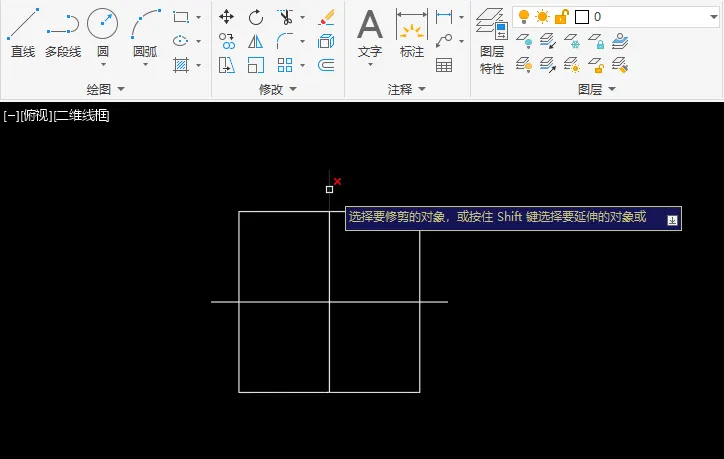
Task: Select the Leader annotation tool
Action: coord(444,41)
